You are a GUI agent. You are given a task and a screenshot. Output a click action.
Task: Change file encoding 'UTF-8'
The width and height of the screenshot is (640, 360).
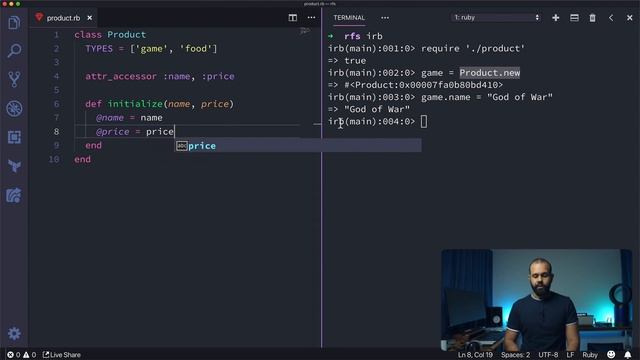point(548,355)
